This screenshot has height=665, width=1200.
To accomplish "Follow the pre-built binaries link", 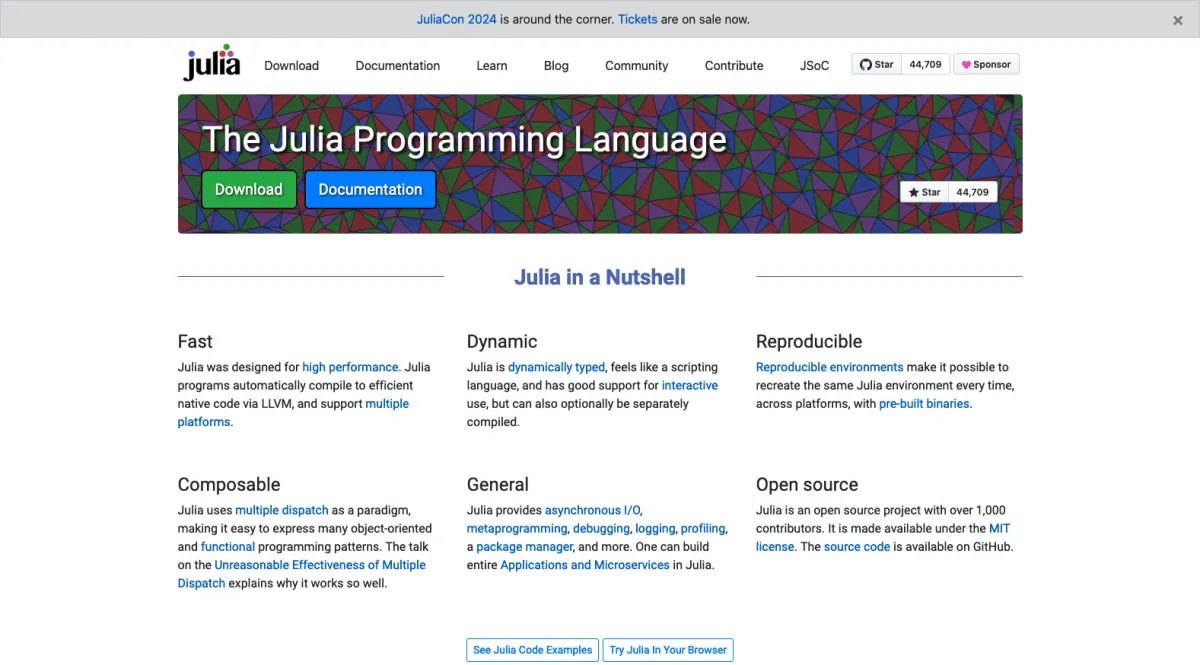I will 924,404.
